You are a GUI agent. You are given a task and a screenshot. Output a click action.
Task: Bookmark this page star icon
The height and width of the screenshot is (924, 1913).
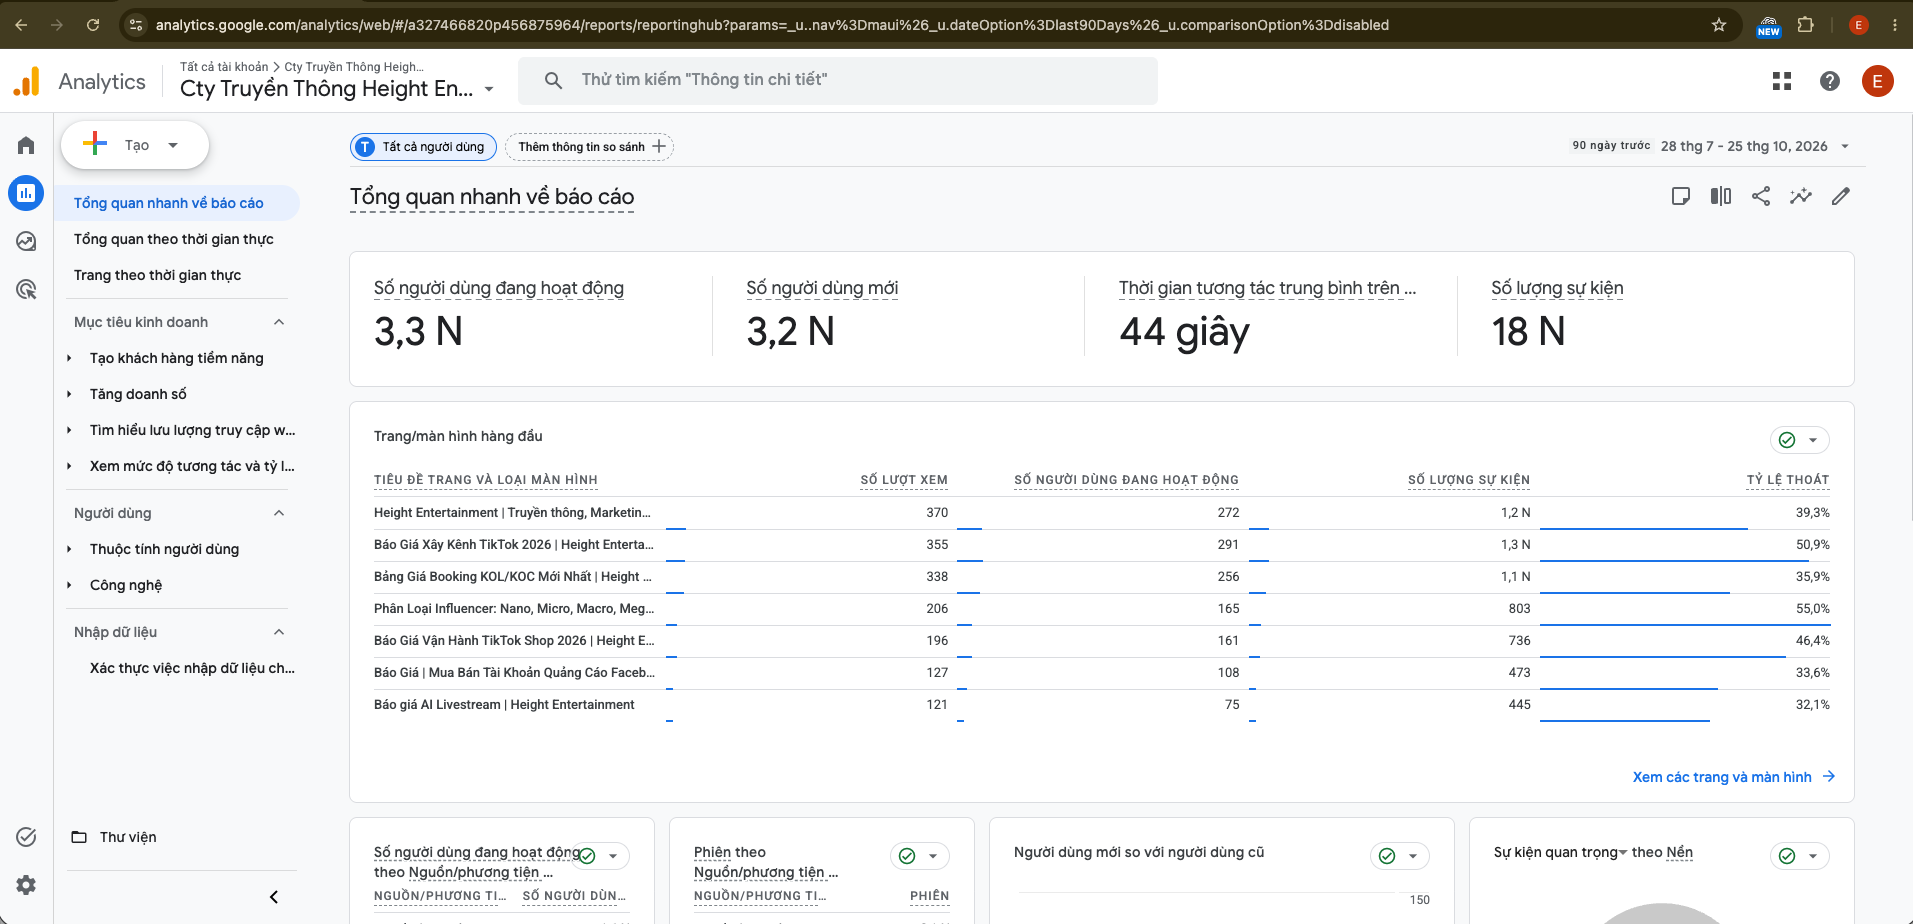point(1719,25)
